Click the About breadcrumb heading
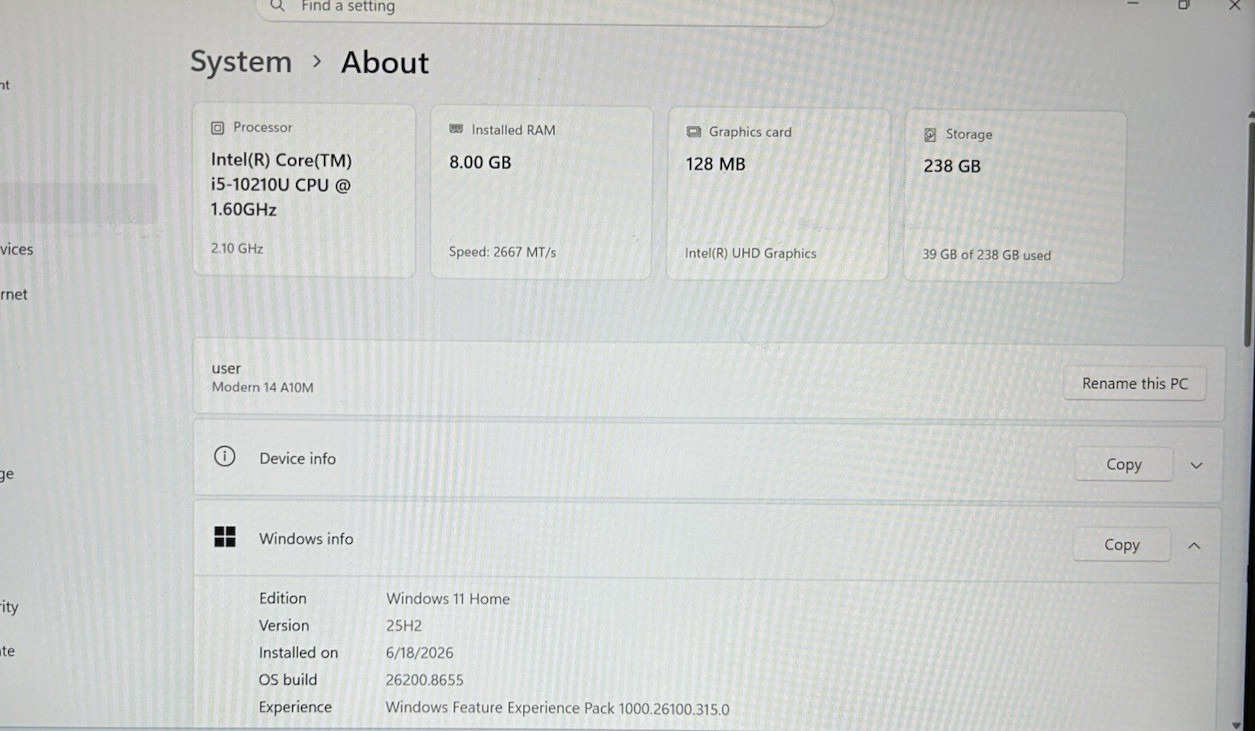Image resolution: width=1255 pixels, height=731 pixels. click(x=385, y=63)
